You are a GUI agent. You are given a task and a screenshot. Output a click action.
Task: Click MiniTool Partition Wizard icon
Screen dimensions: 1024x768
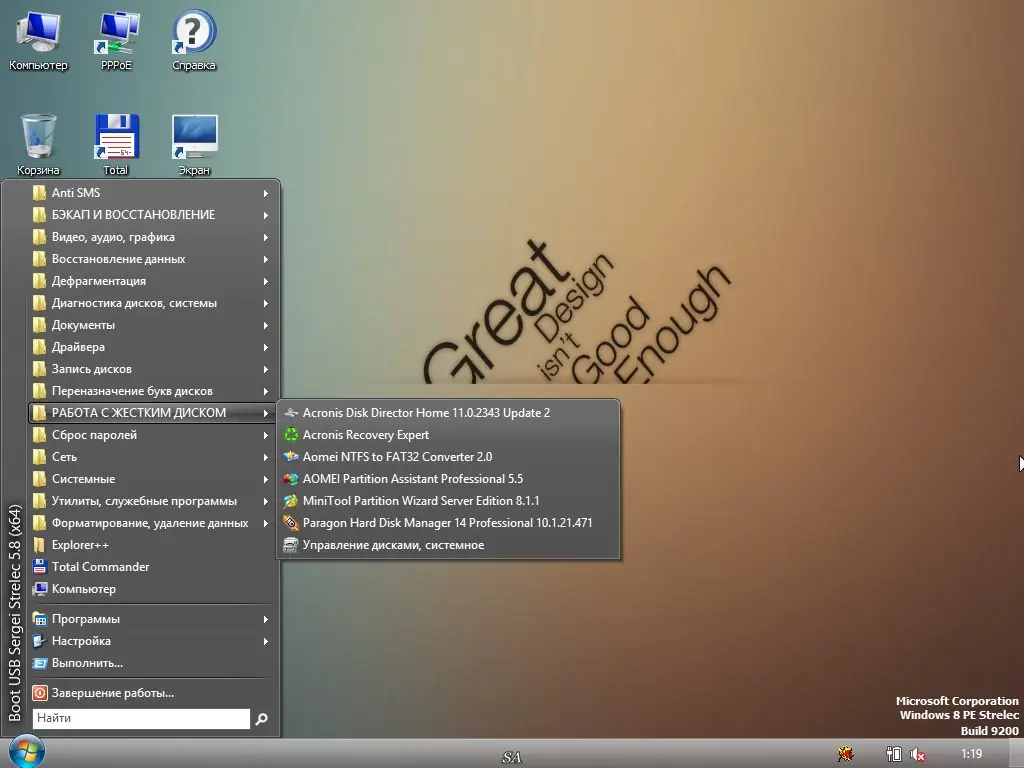tap(291, 501)
